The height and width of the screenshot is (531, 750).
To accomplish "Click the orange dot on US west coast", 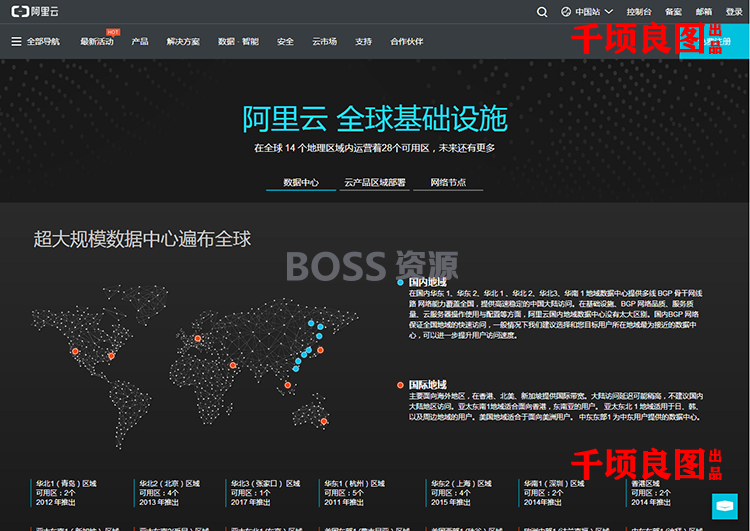I will (75, 351).
